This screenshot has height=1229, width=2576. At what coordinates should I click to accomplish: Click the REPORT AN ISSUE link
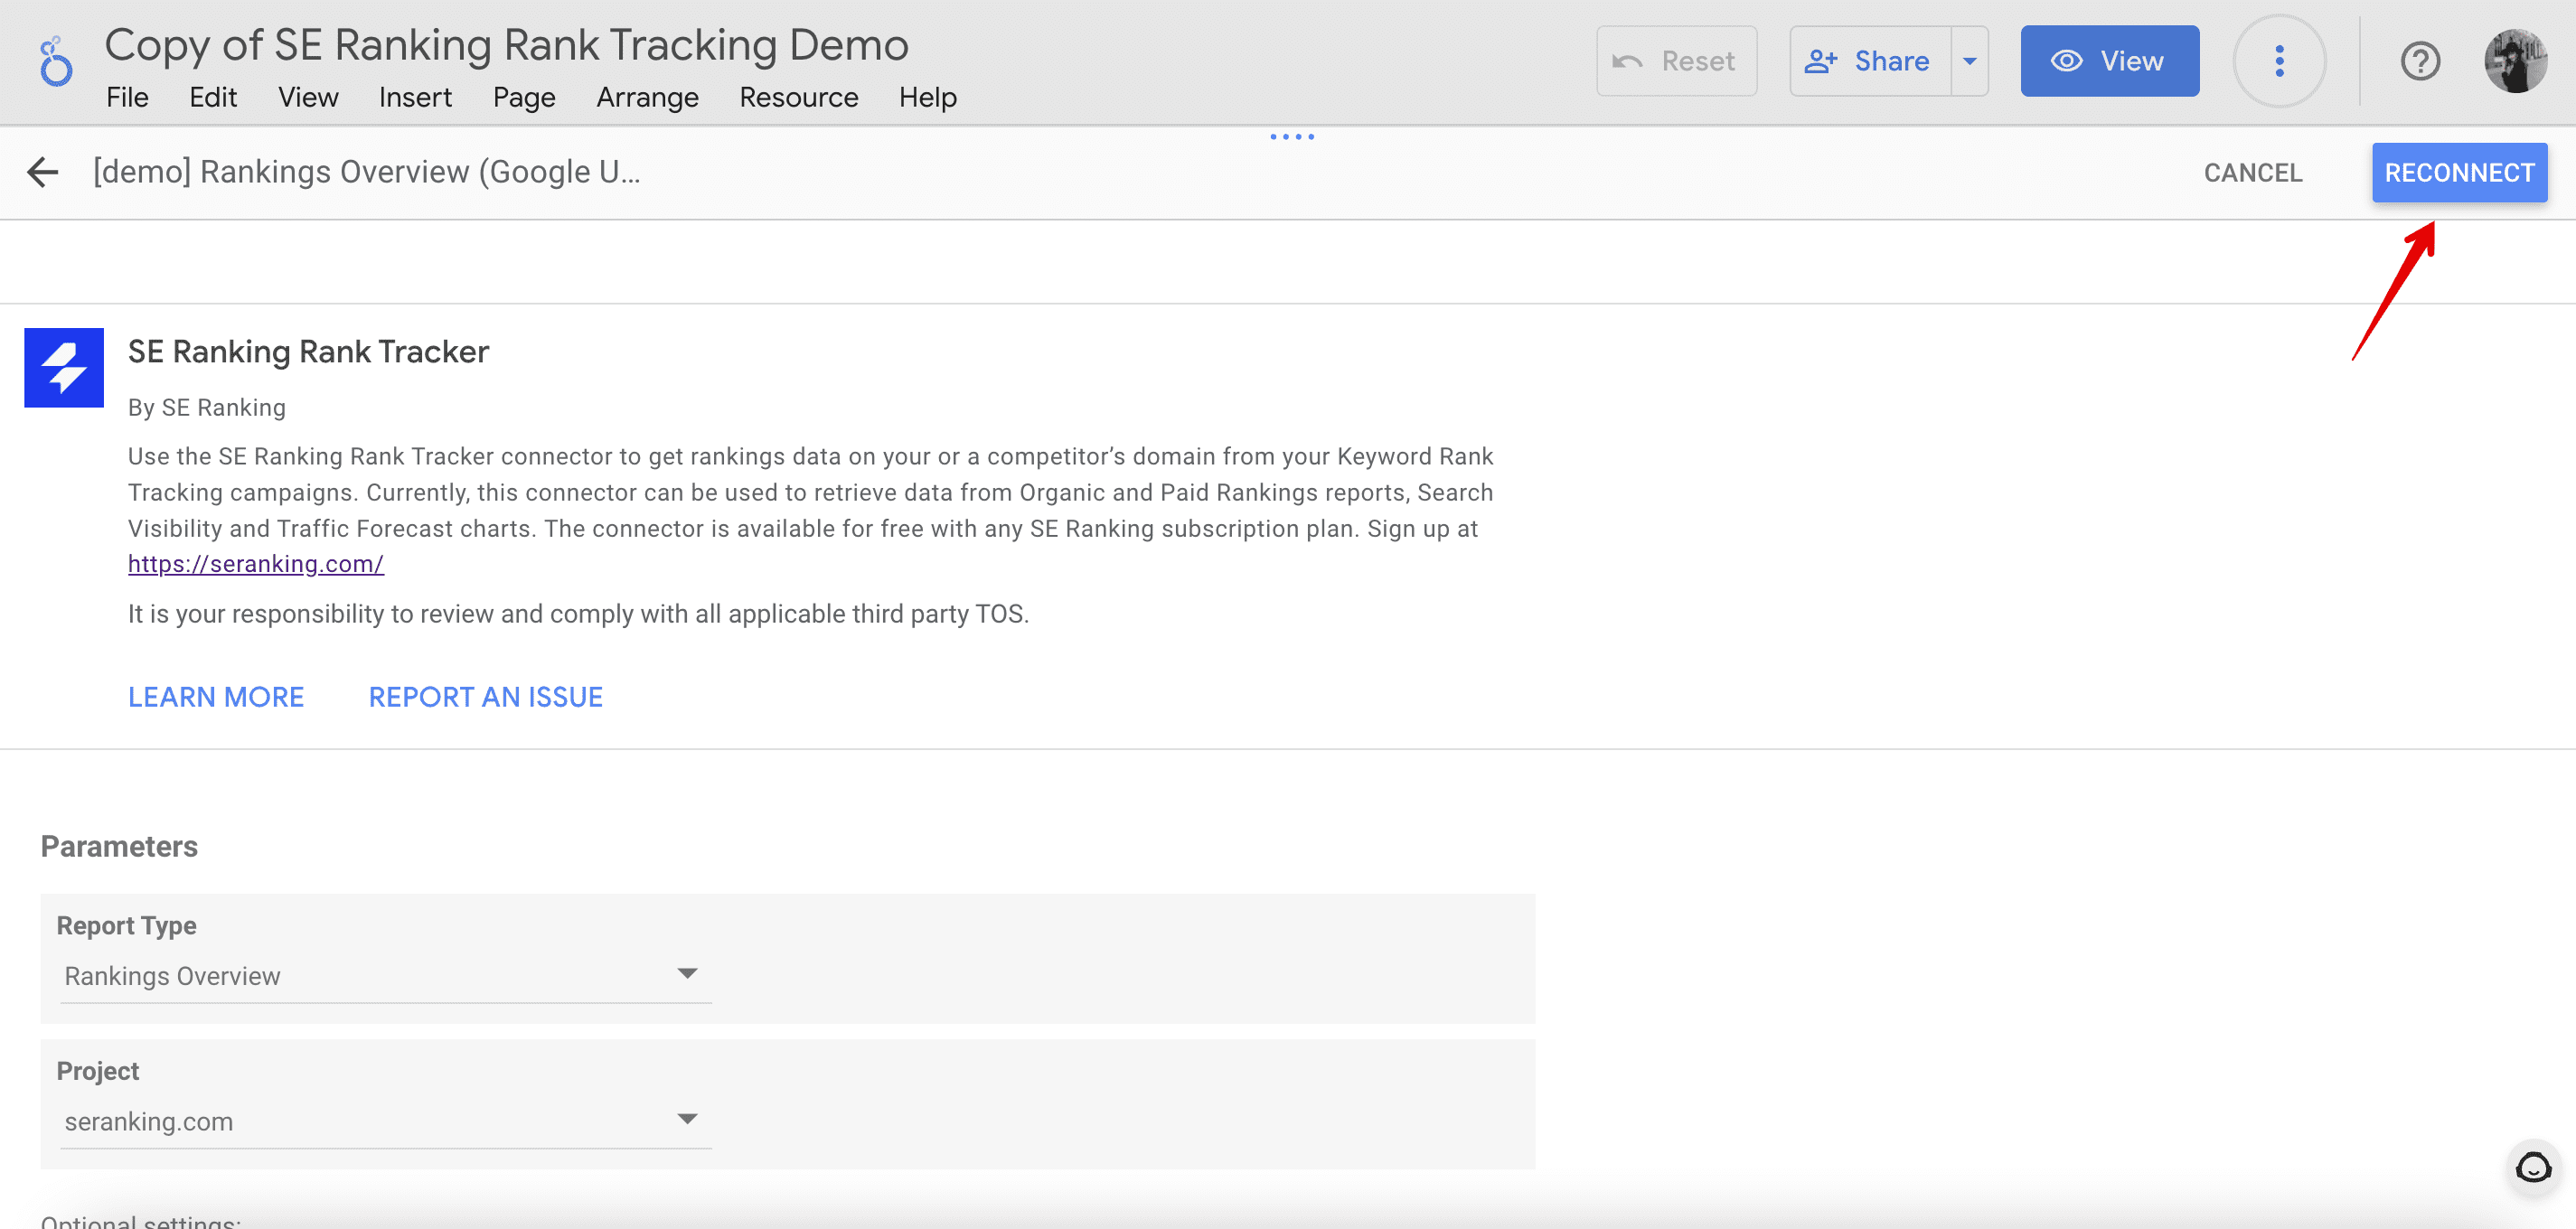click(485, 697)
